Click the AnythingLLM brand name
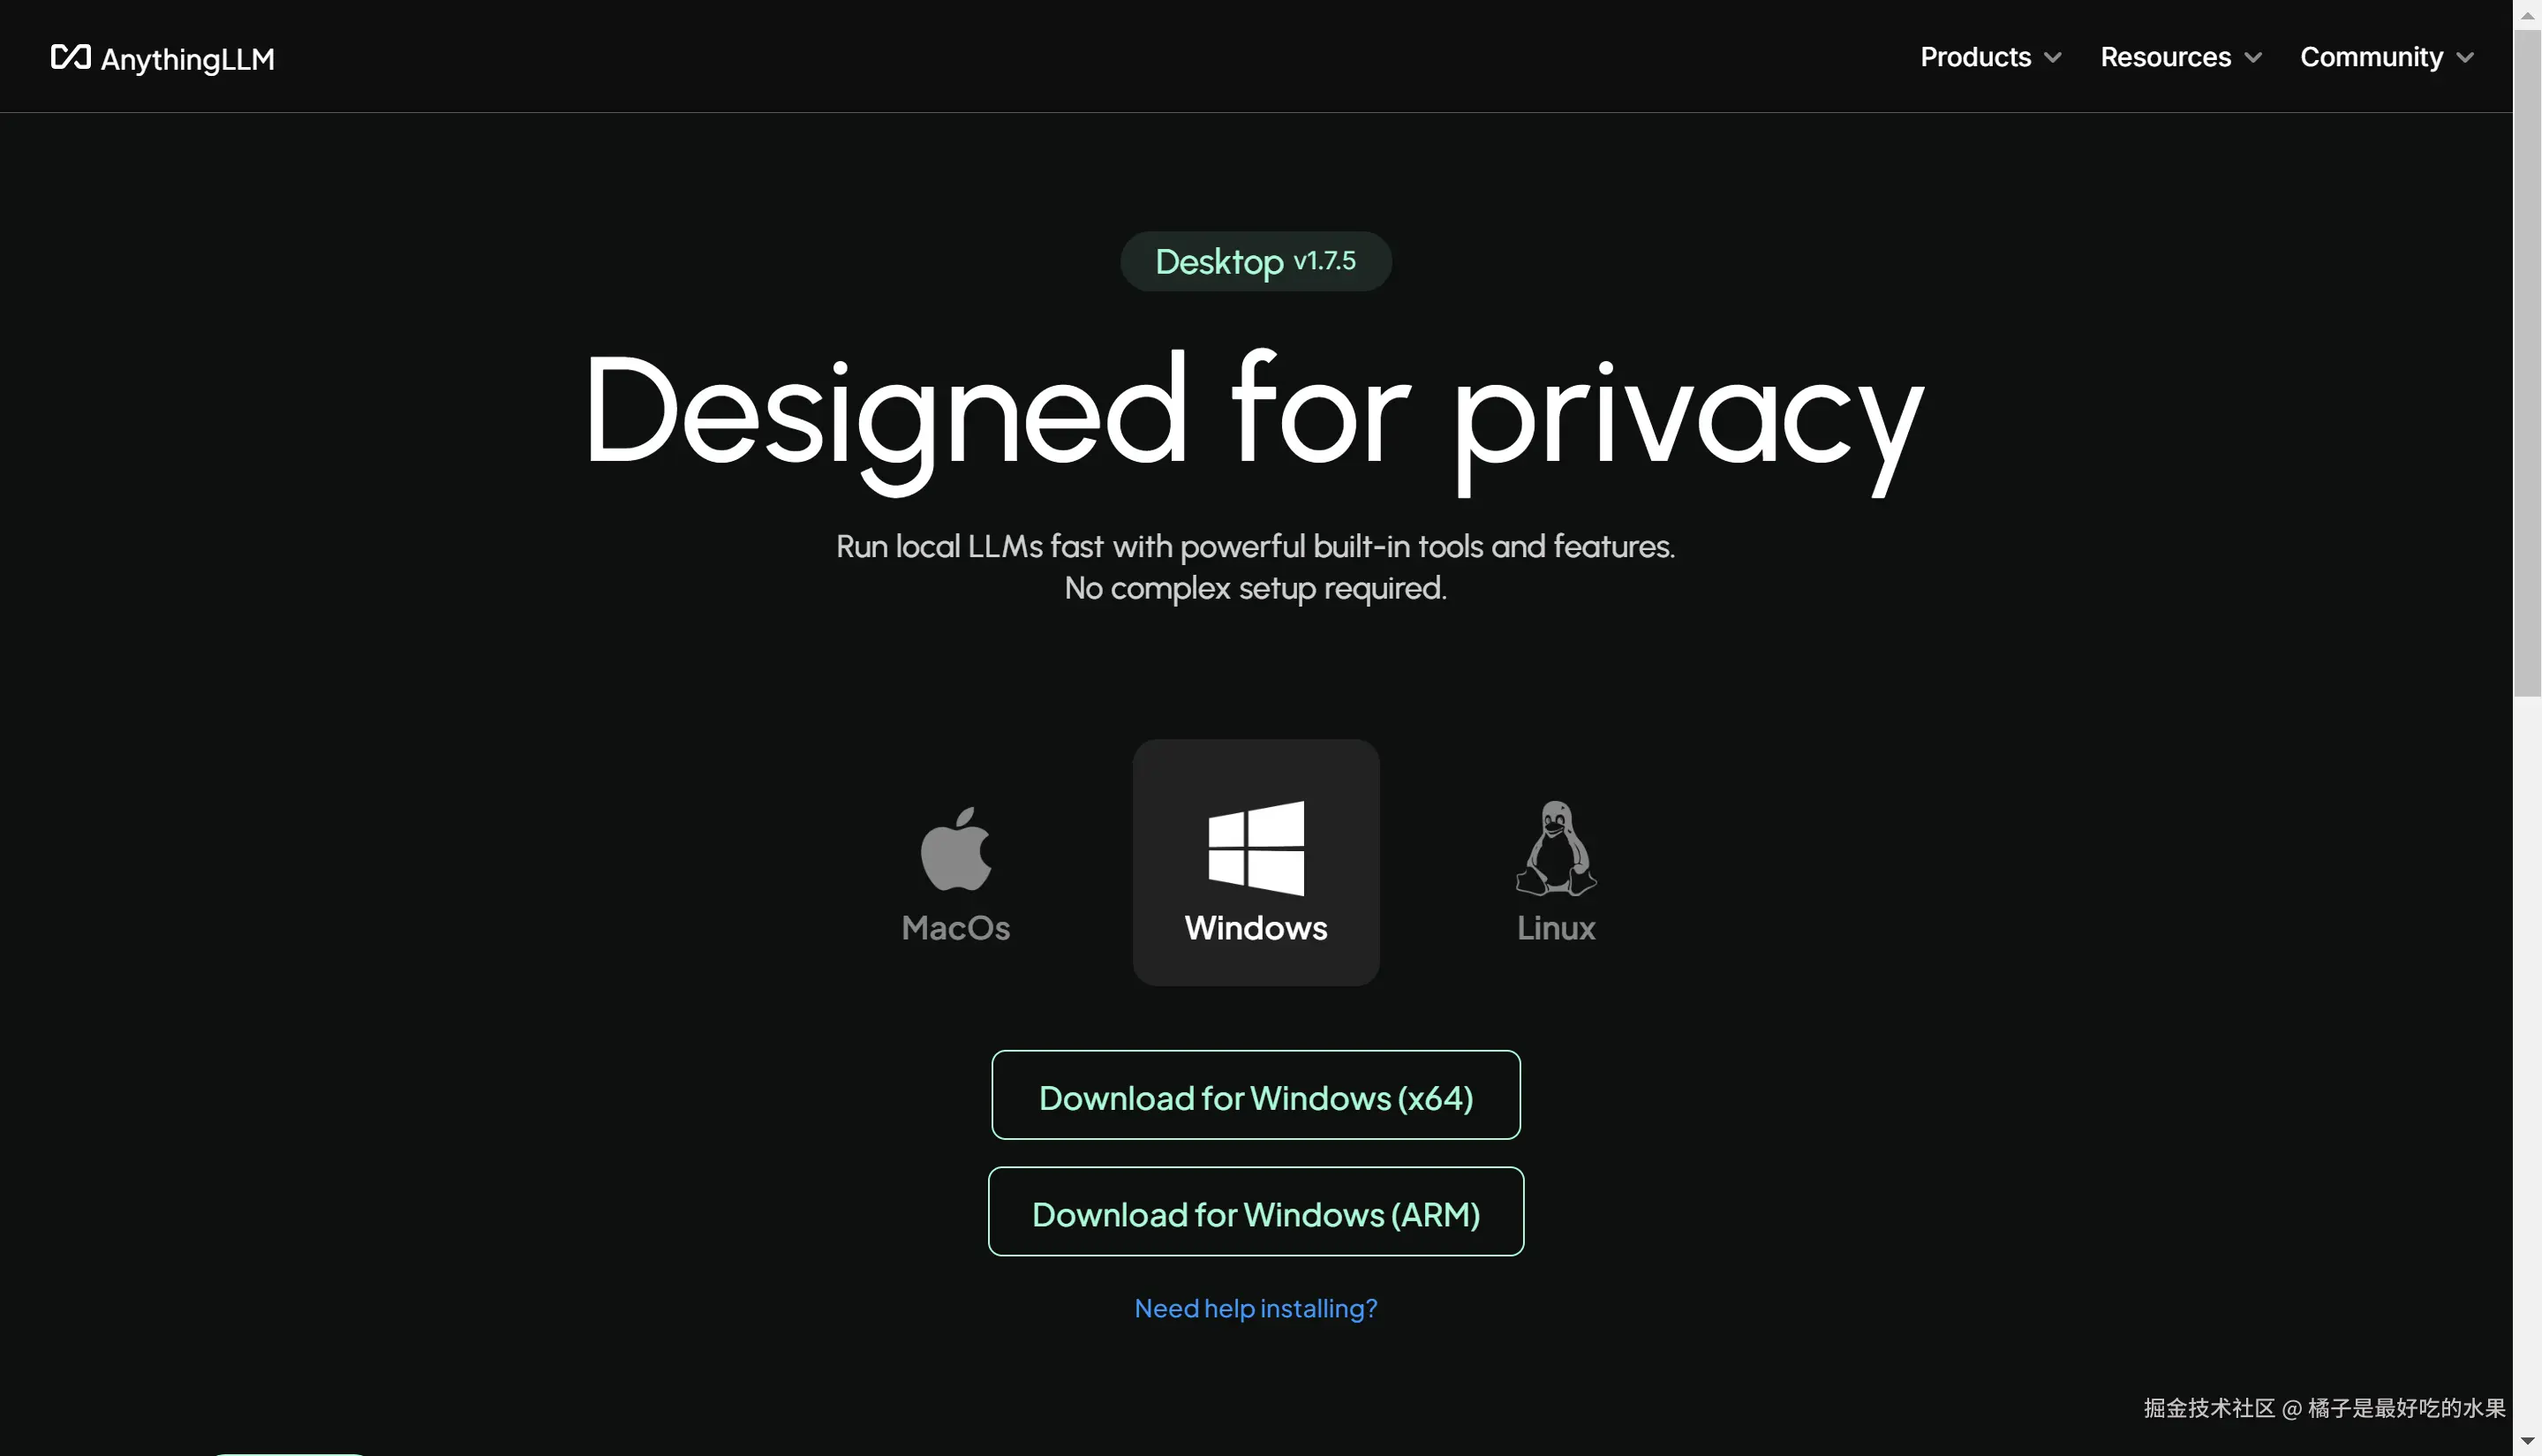This screenshot has height=1456, width=2542. (x=188, y=59)
